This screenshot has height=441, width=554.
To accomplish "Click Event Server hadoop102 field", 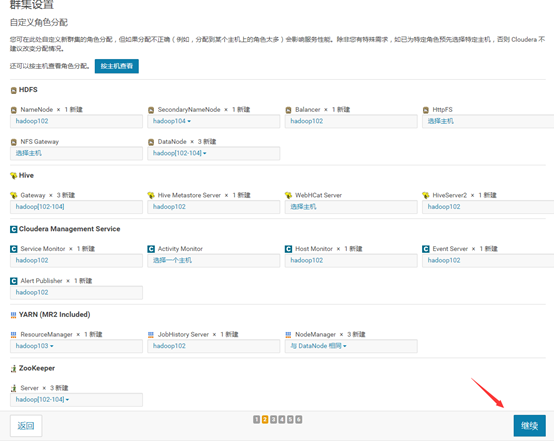I will click(x=488, y=260).
